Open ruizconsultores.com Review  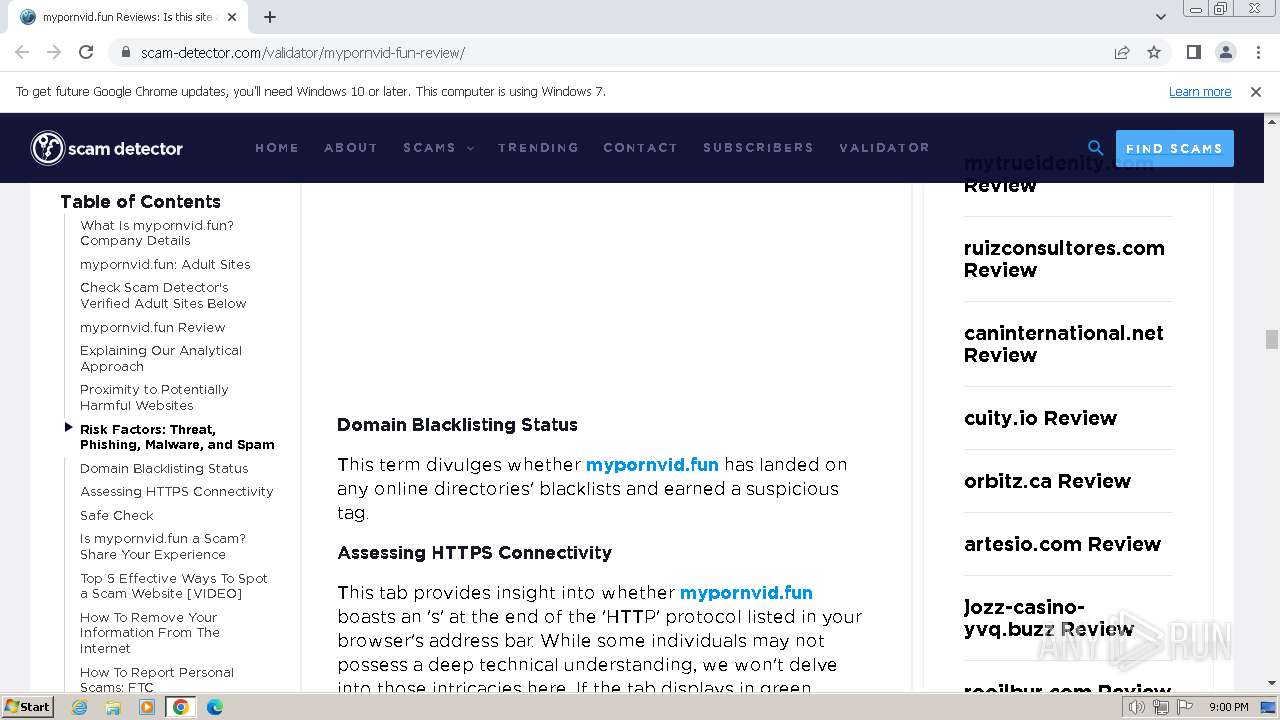1064,259
